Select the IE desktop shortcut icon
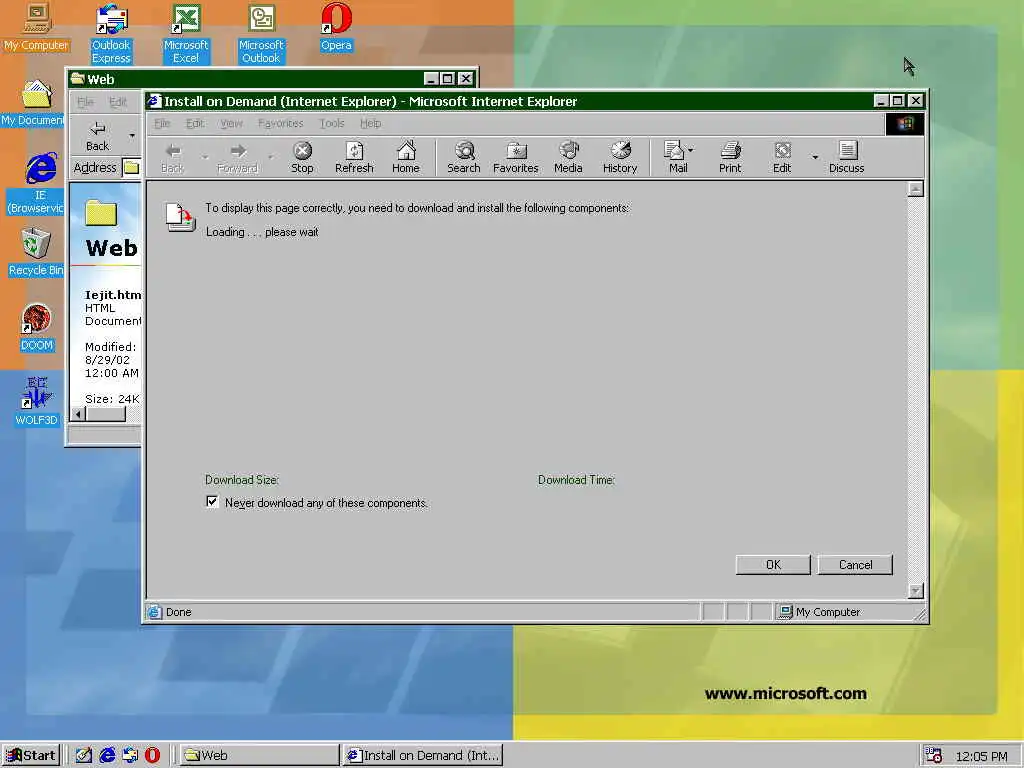 pyautogui.click(x=39, y=183)
